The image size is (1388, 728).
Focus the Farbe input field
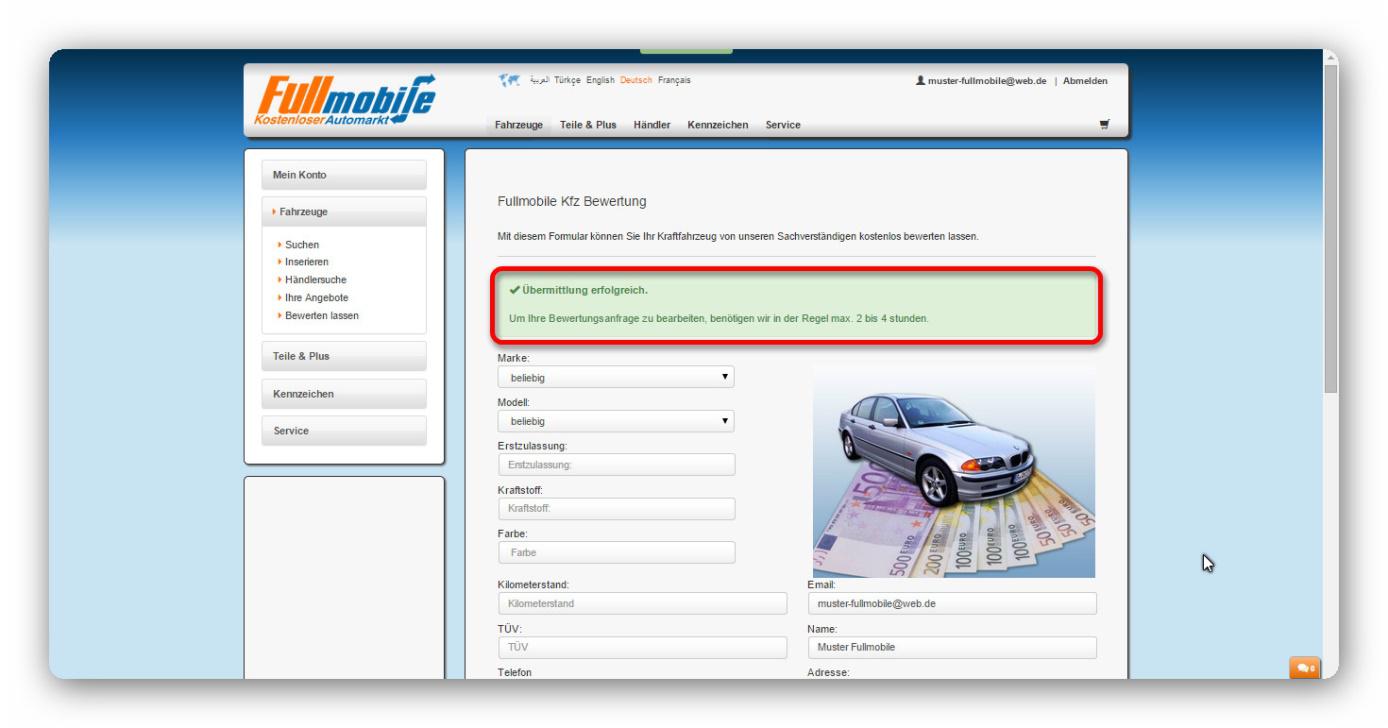point(616,552)
